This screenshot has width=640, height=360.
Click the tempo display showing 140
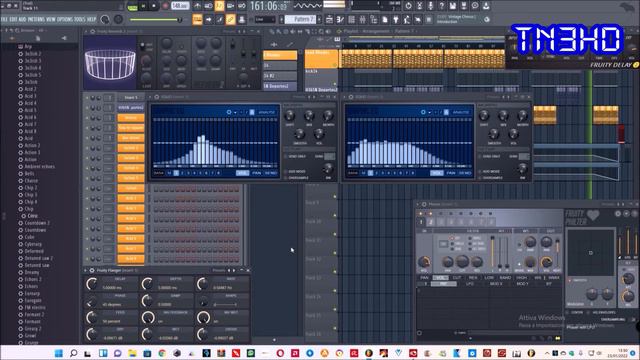180,6
